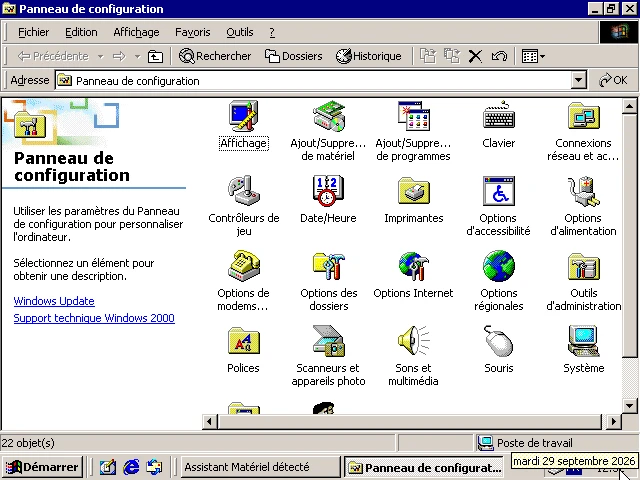This screenshot has width=640, height=480.
Task: Launch Internet Explorer from quick launch
Action: coord(131,467)
